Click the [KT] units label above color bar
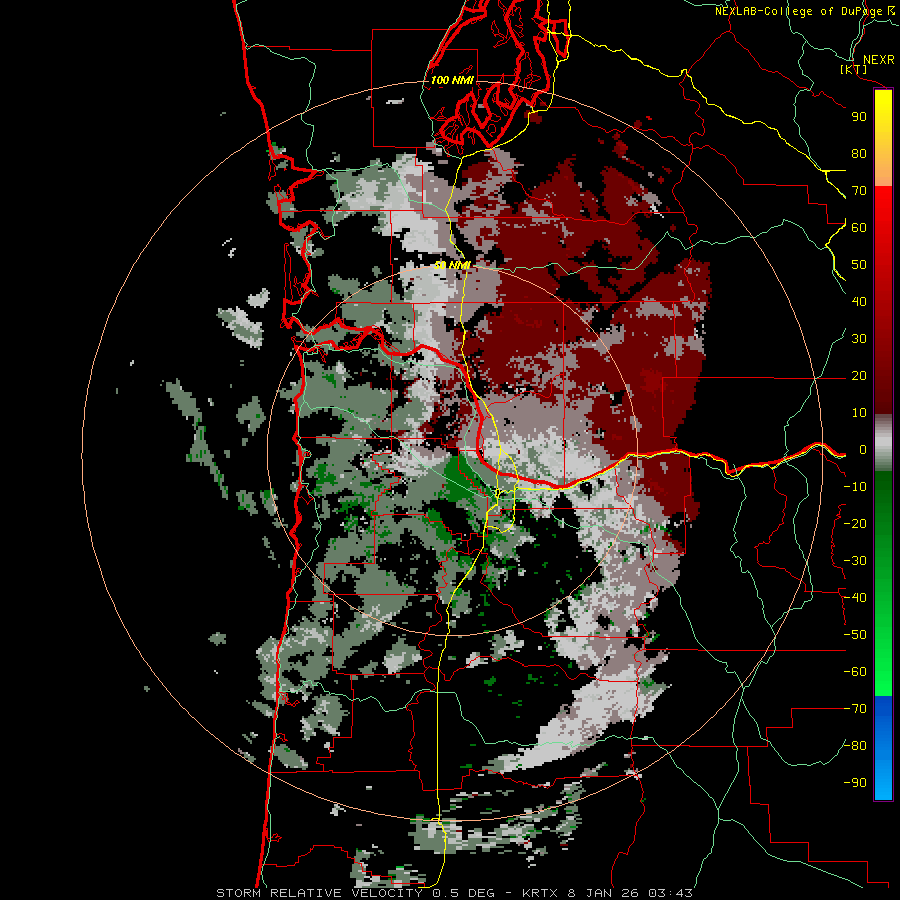900x900 pixels. 854,69
